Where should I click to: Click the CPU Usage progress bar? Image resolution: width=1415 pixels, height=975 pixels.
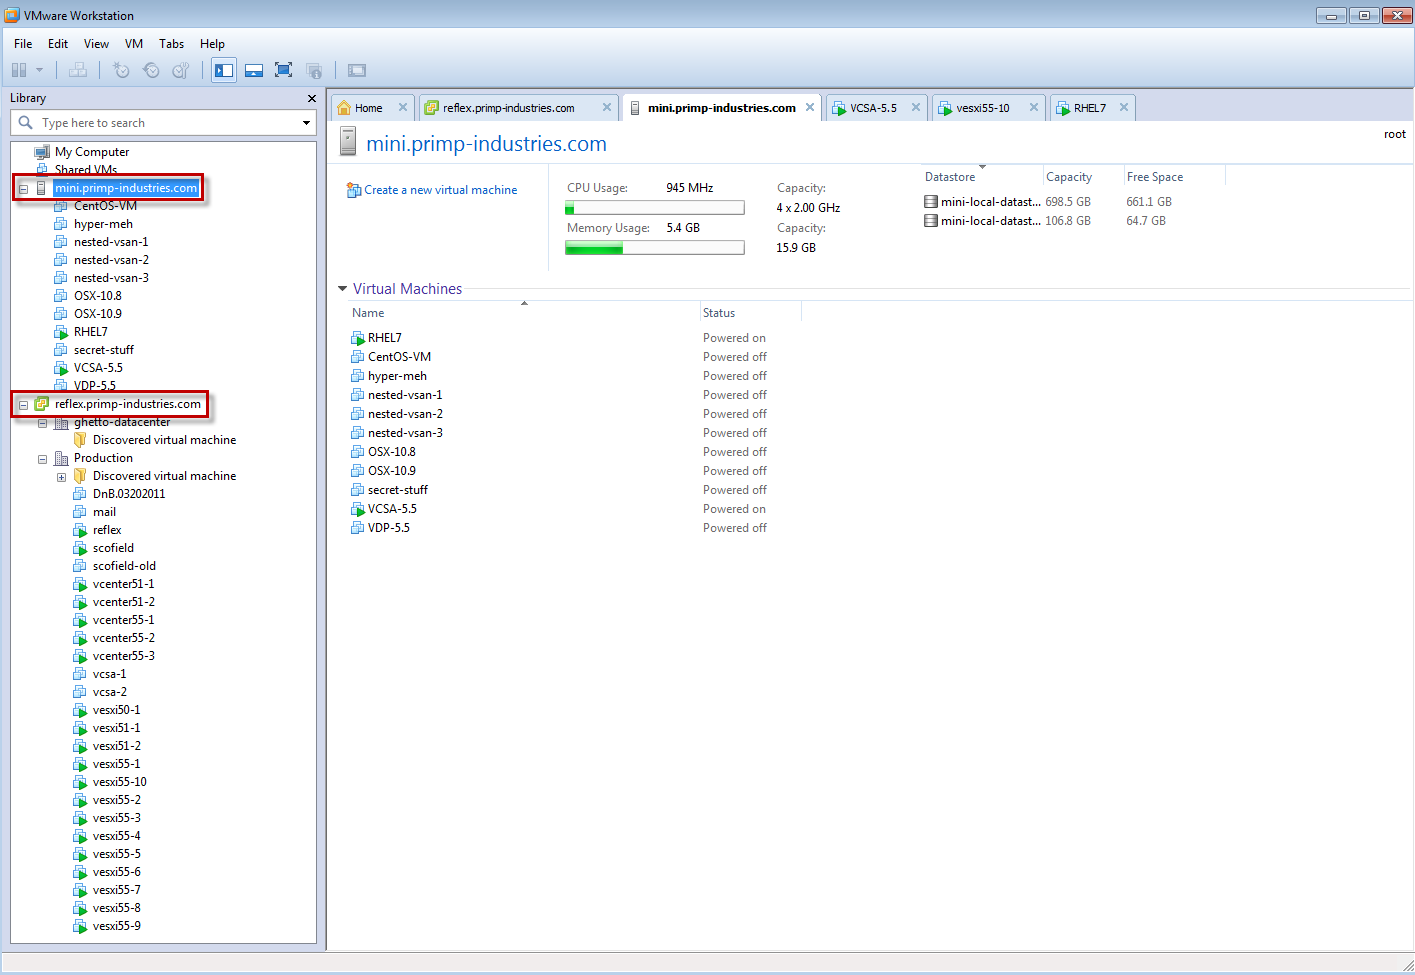click(x=654, y=207)
